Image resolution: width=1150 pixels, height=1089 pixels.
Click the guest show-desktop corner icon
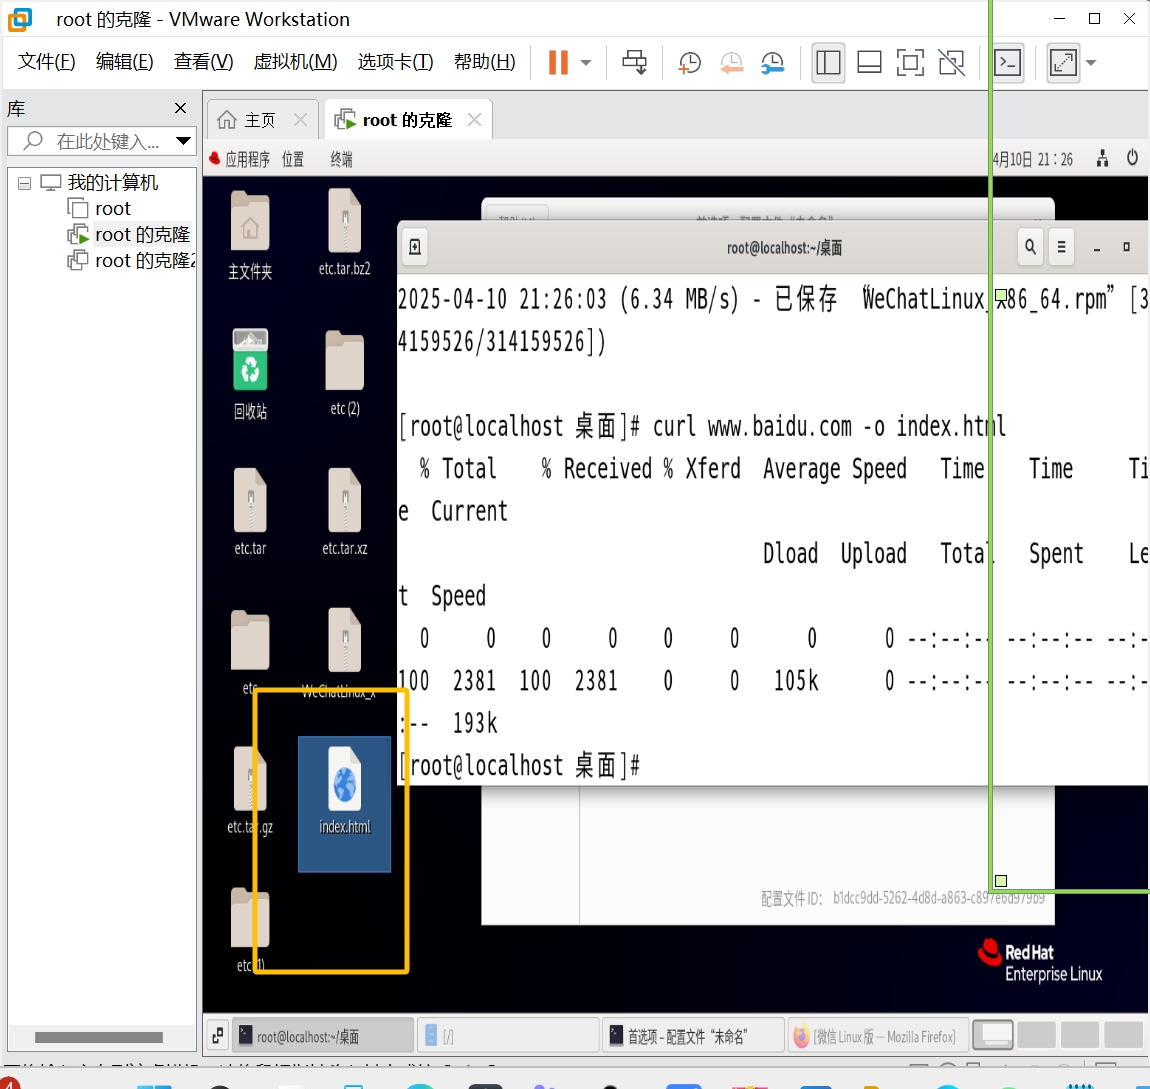coord(217,1035)
